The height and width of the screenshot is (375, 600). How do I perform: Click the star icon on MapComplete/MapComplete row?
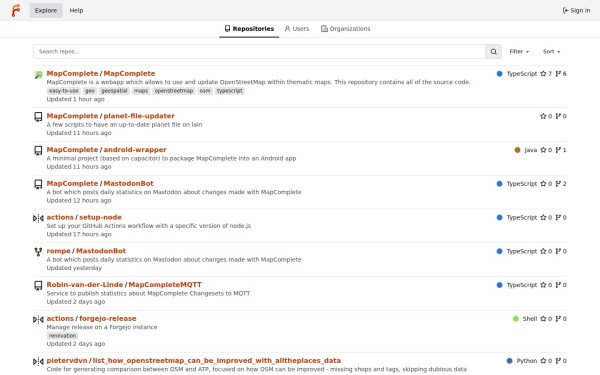543,74
